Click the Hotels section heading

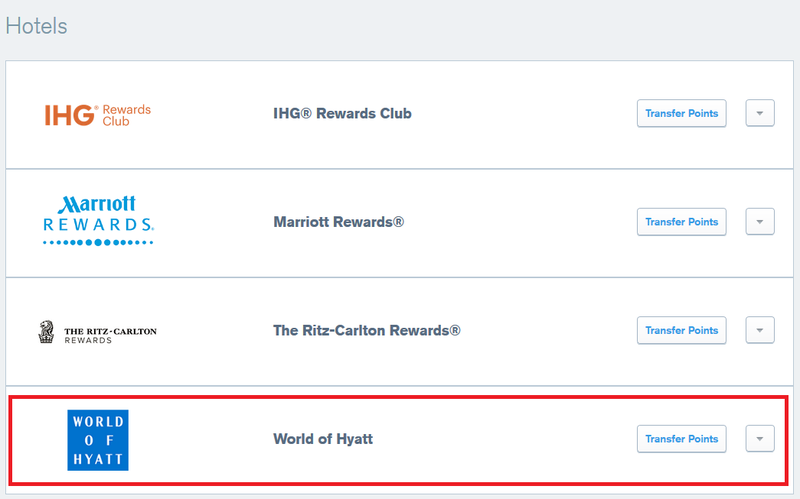[37, 26]
